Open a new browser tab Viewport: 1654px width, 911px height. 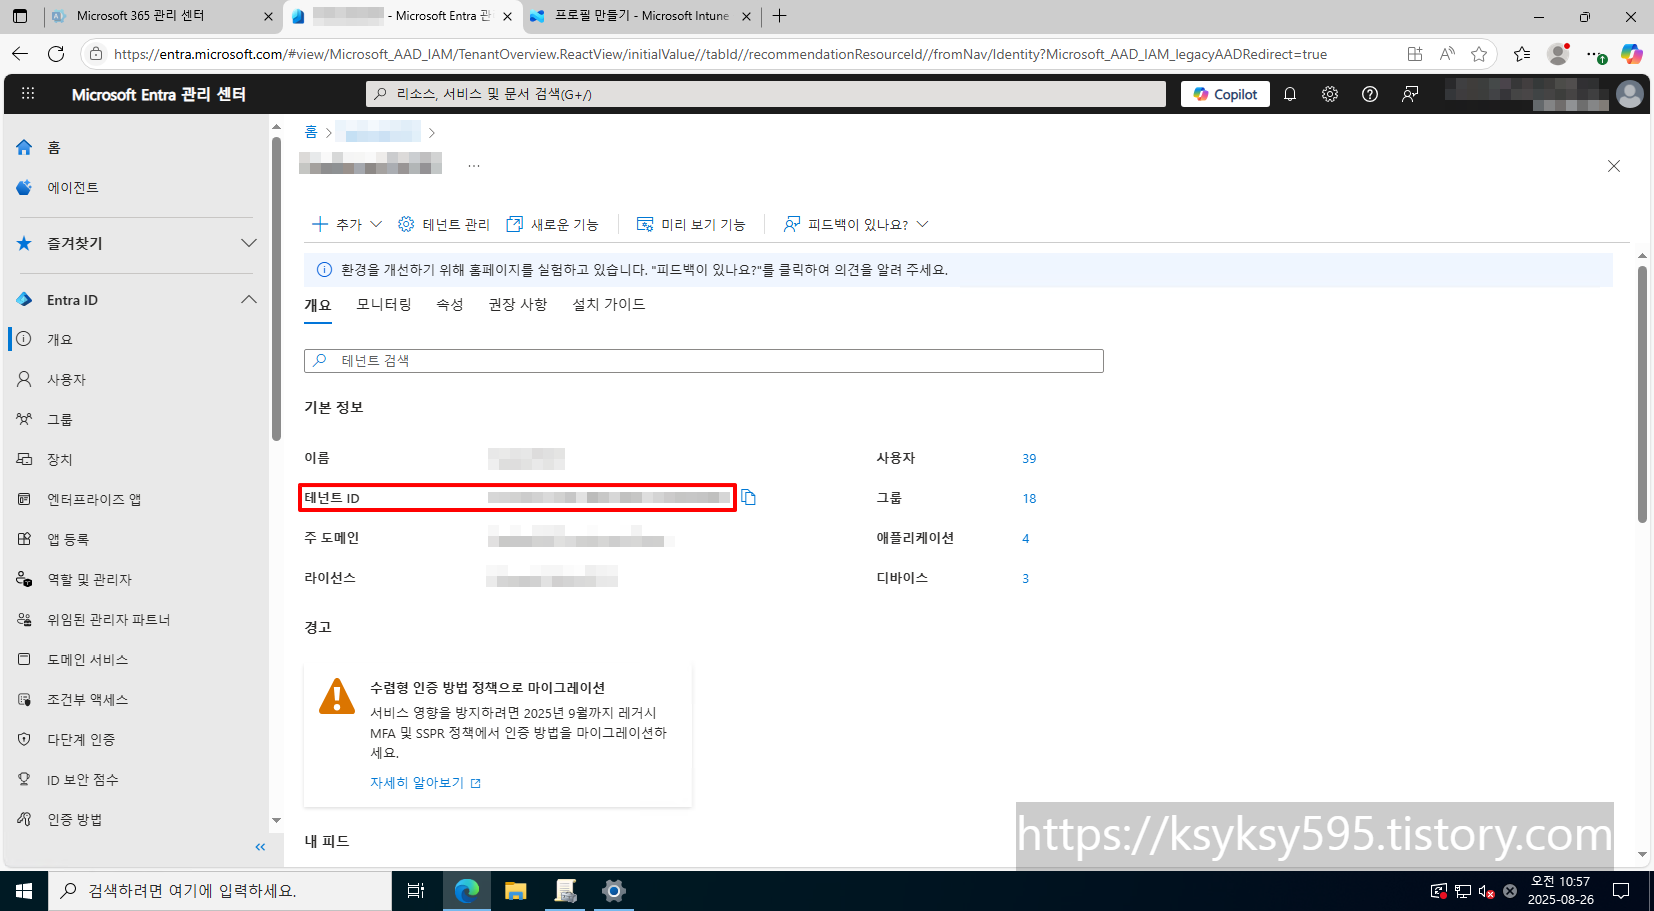point(780,16)
